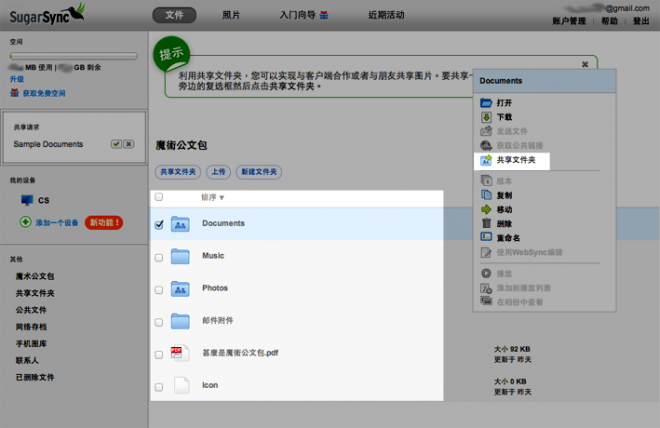
Task: Click the SugarSync logo
Action: (43, 14)
